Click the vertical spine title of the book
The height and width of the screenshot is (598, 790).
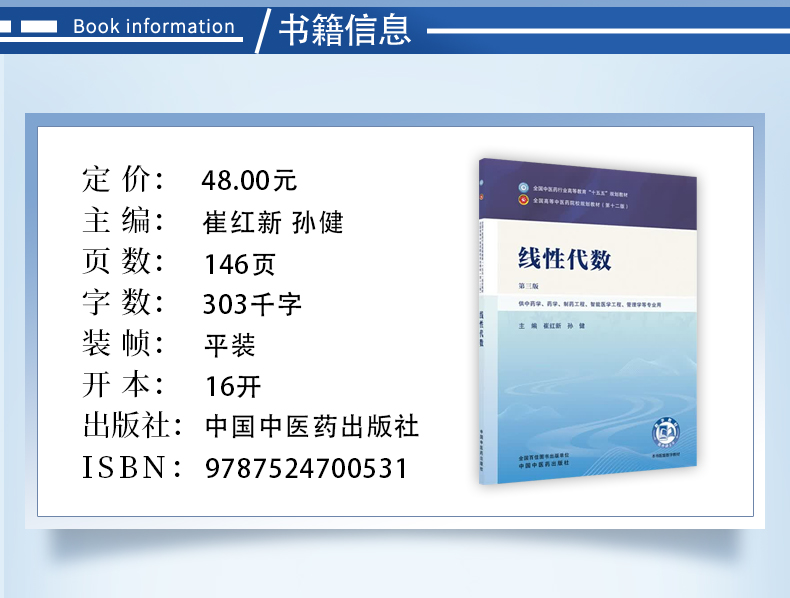point(481,327)
